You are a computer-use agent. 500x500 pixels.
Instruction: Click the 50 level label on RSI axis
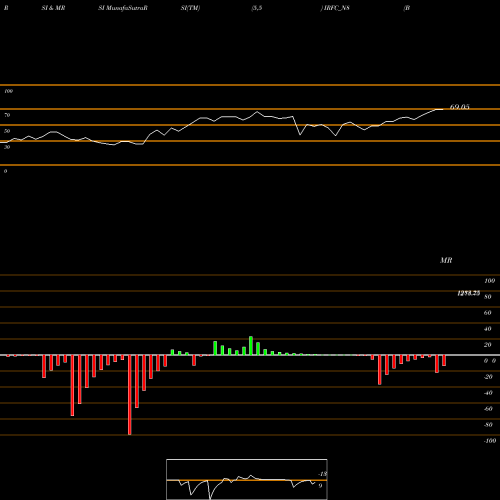[7, 131]
